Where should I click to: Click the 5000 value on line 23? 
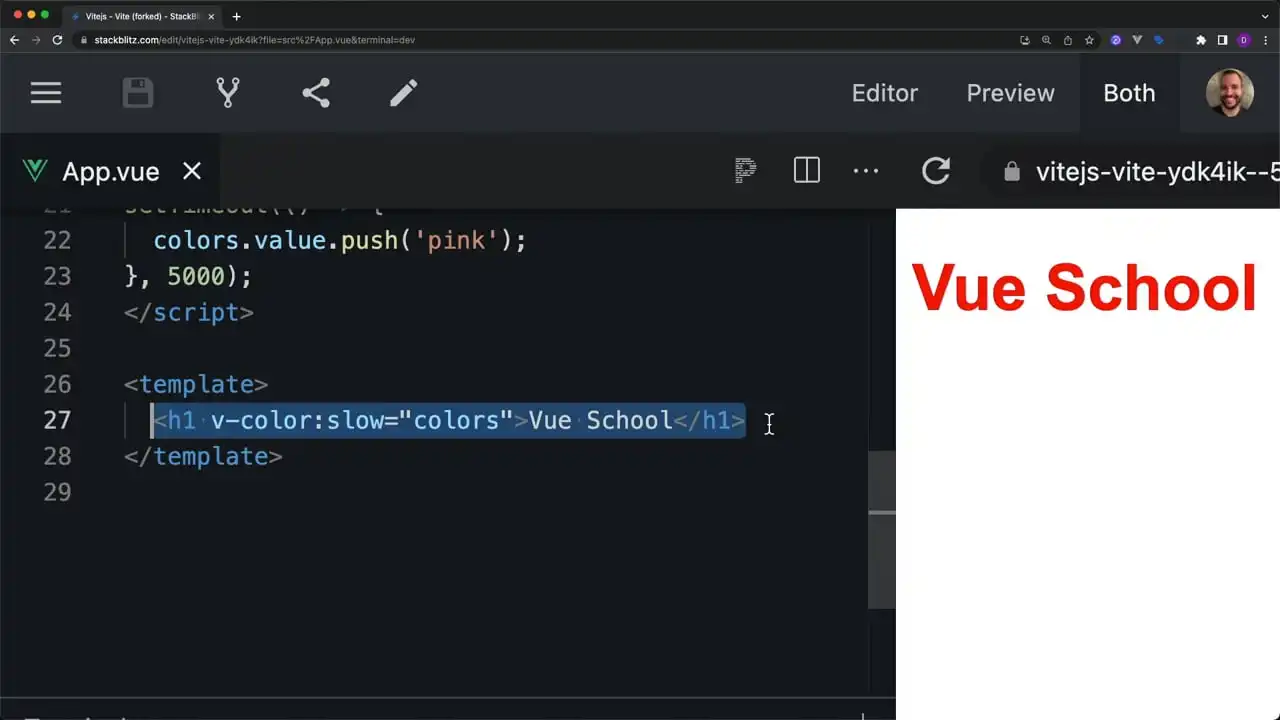196,276
